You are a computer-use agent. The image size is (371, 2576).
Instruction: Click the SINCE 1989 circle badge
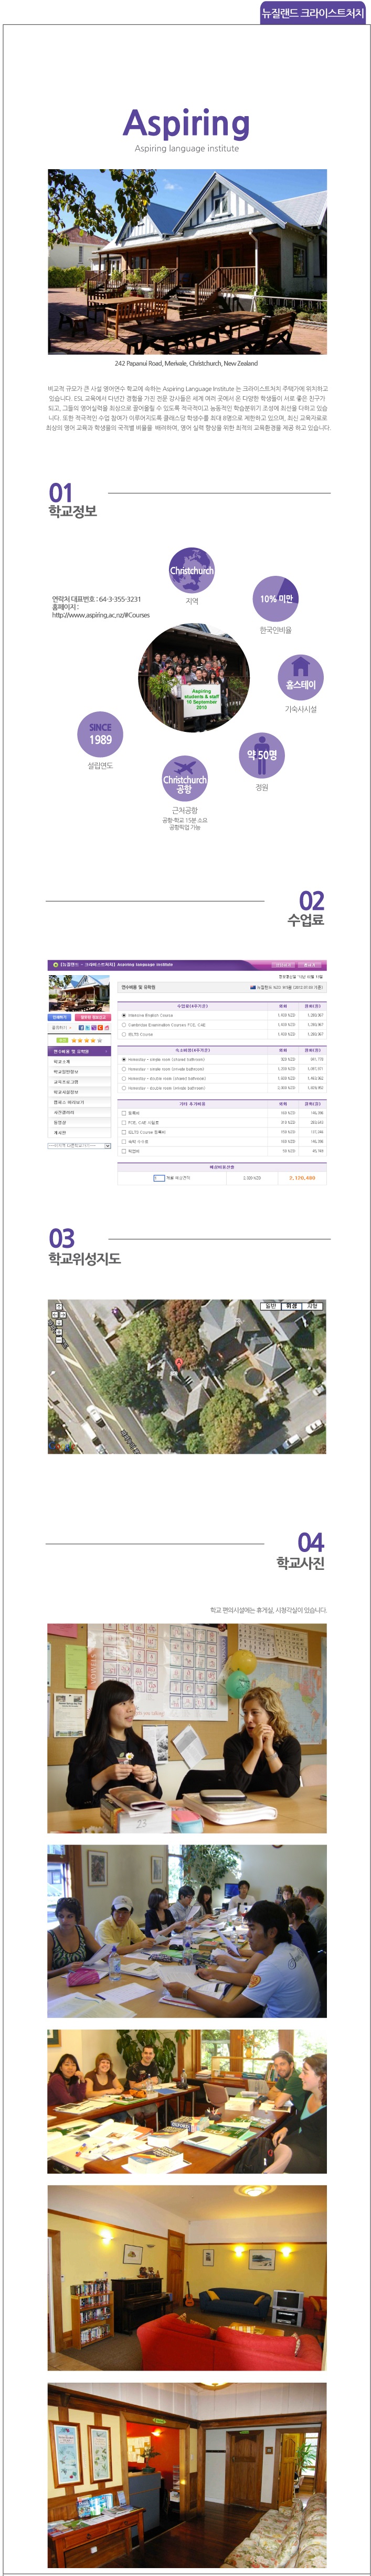click(100, 734)
